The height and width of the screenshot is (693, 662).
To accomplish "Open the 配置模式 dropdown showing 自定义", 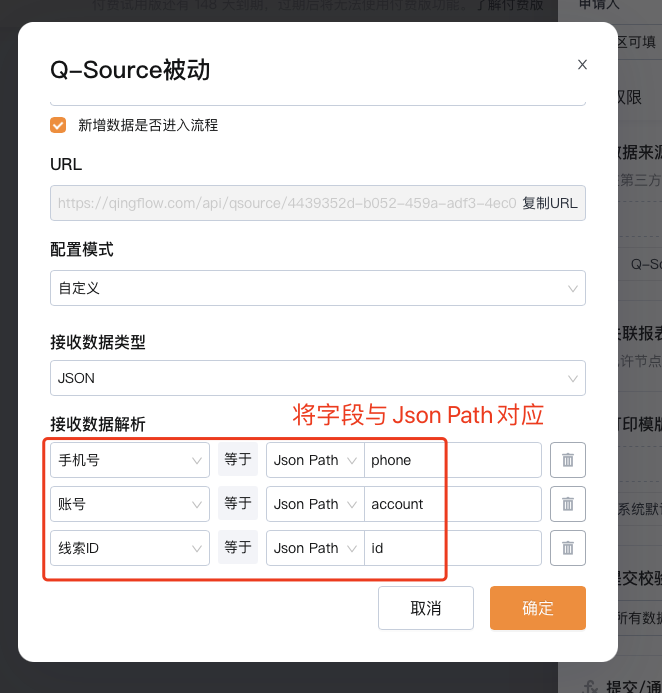I will [318, 288].
